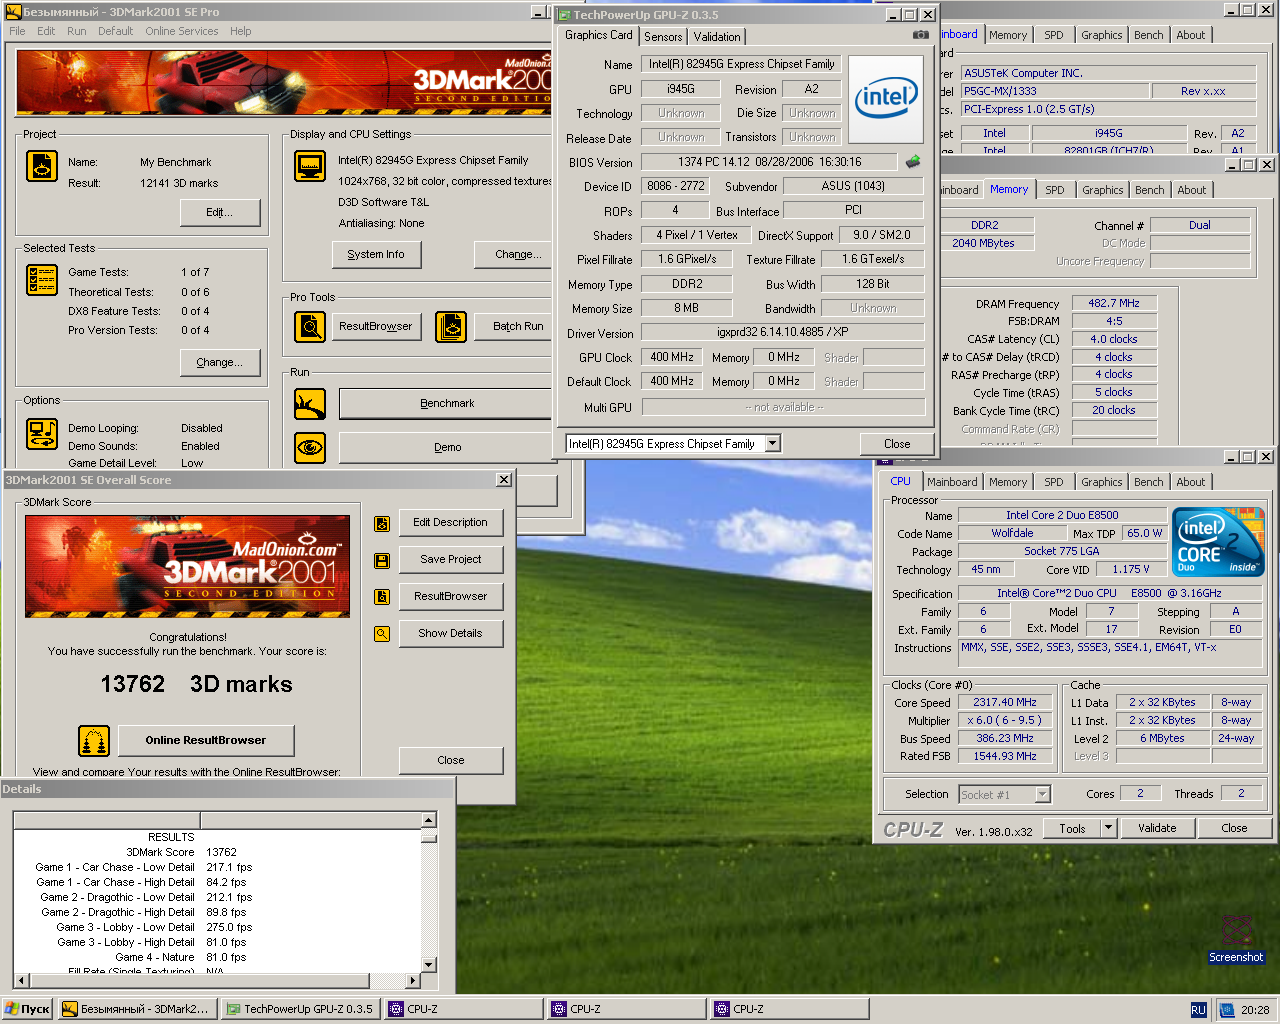Switch to the Mainboard tab in the bottom CPU-Z window
1280x1024 pixels.
click(952, 482)
